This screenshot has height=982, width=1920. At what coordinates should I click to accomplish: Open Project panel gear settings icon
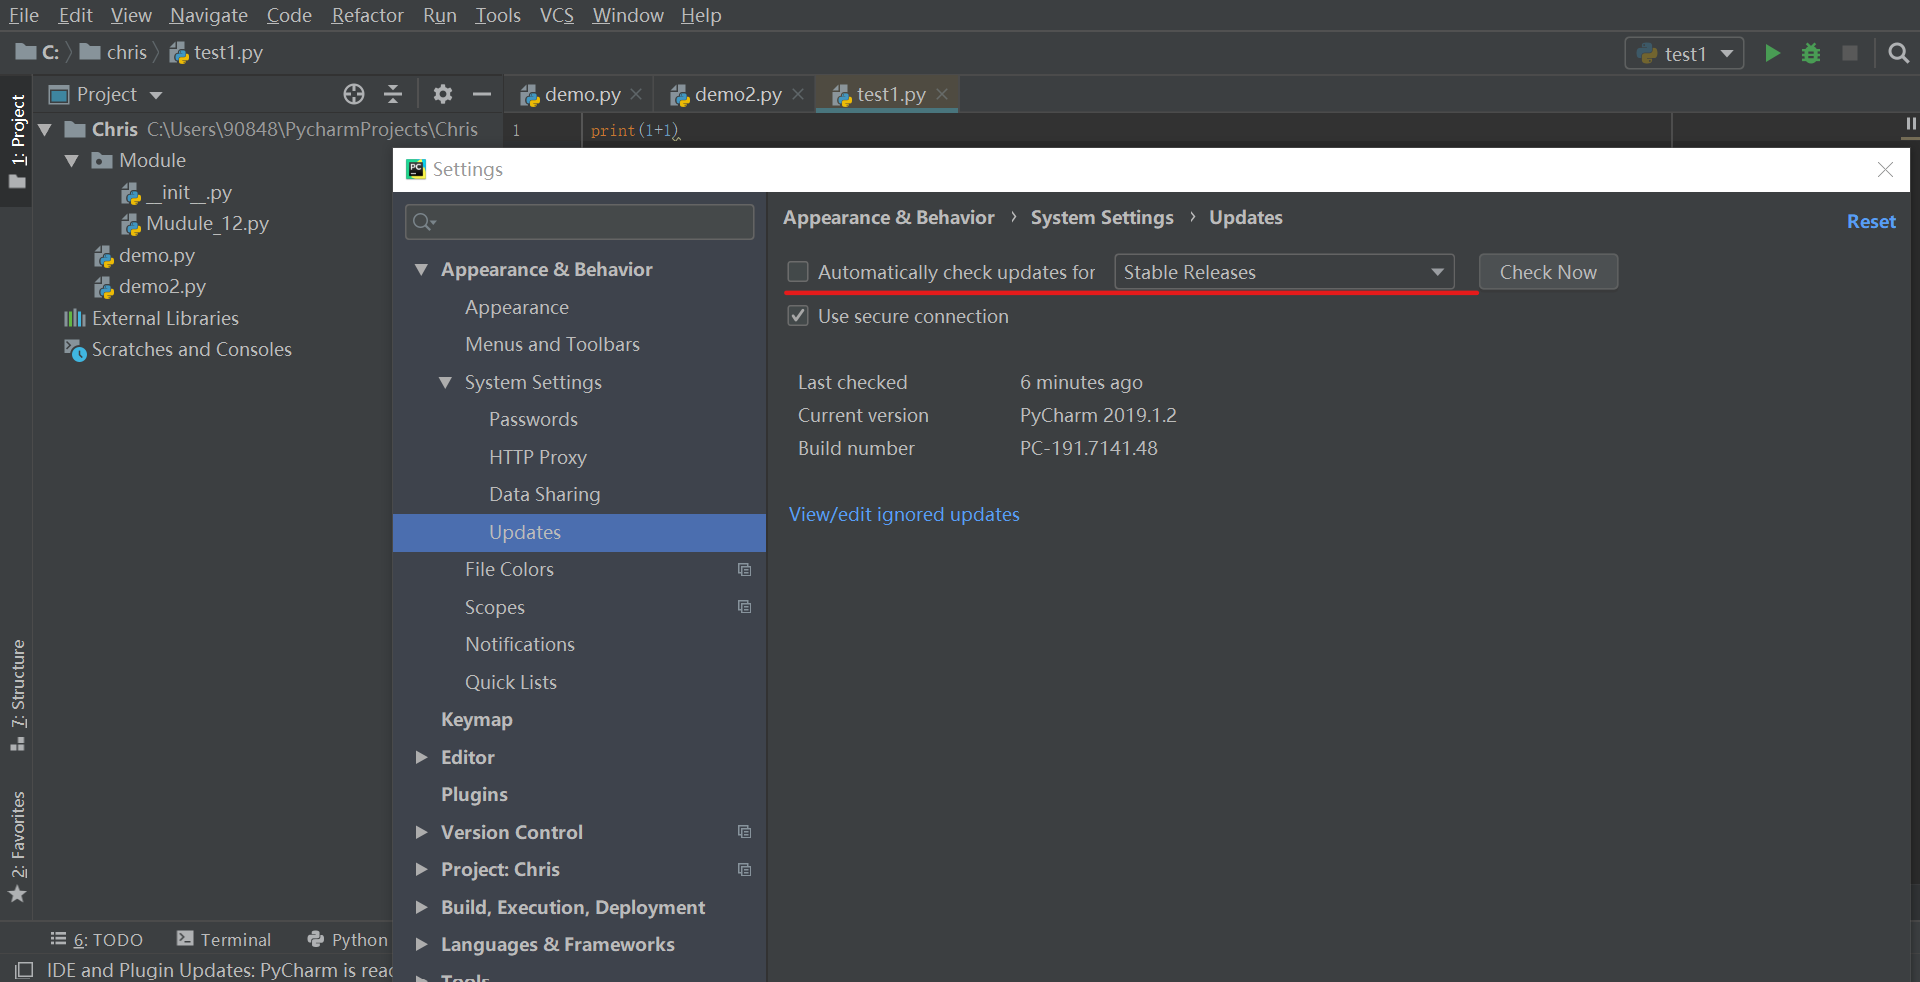click(x=443, y=94)
